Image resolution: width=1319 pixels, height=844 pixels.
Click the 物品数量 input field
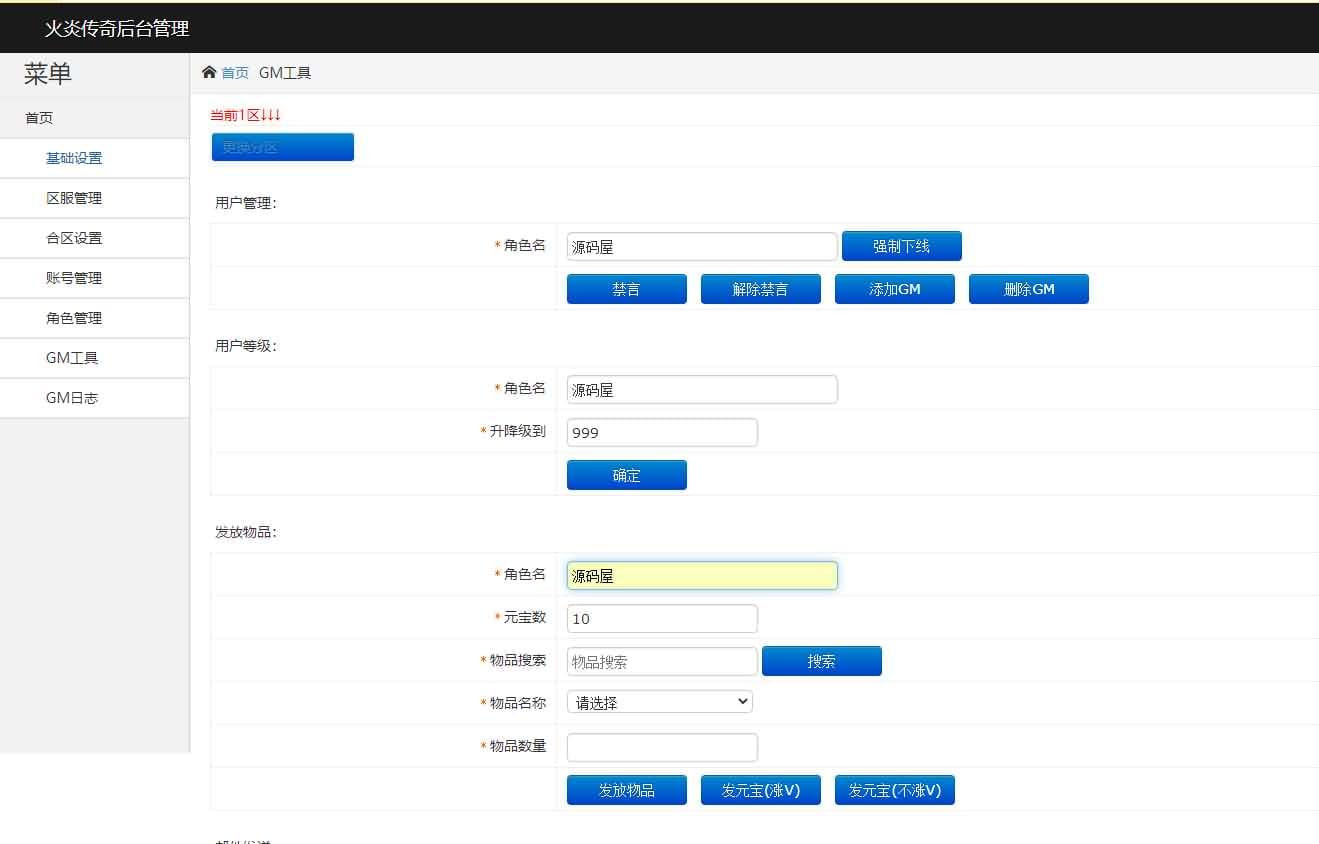pyautogui.click(x=661, y=747)
